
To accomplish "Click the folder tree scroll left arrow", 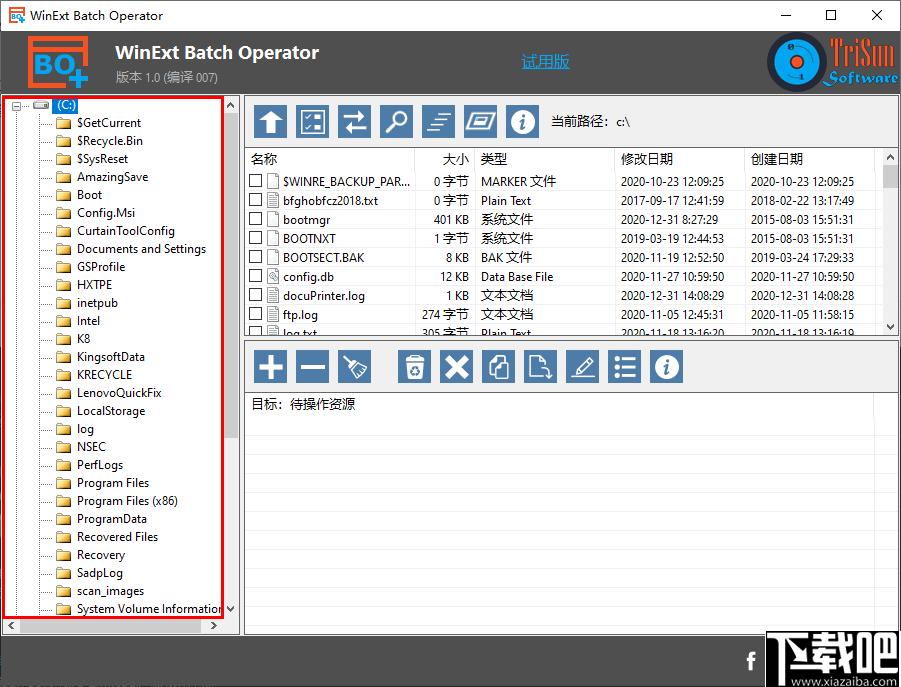I will [x=10, y=626].
